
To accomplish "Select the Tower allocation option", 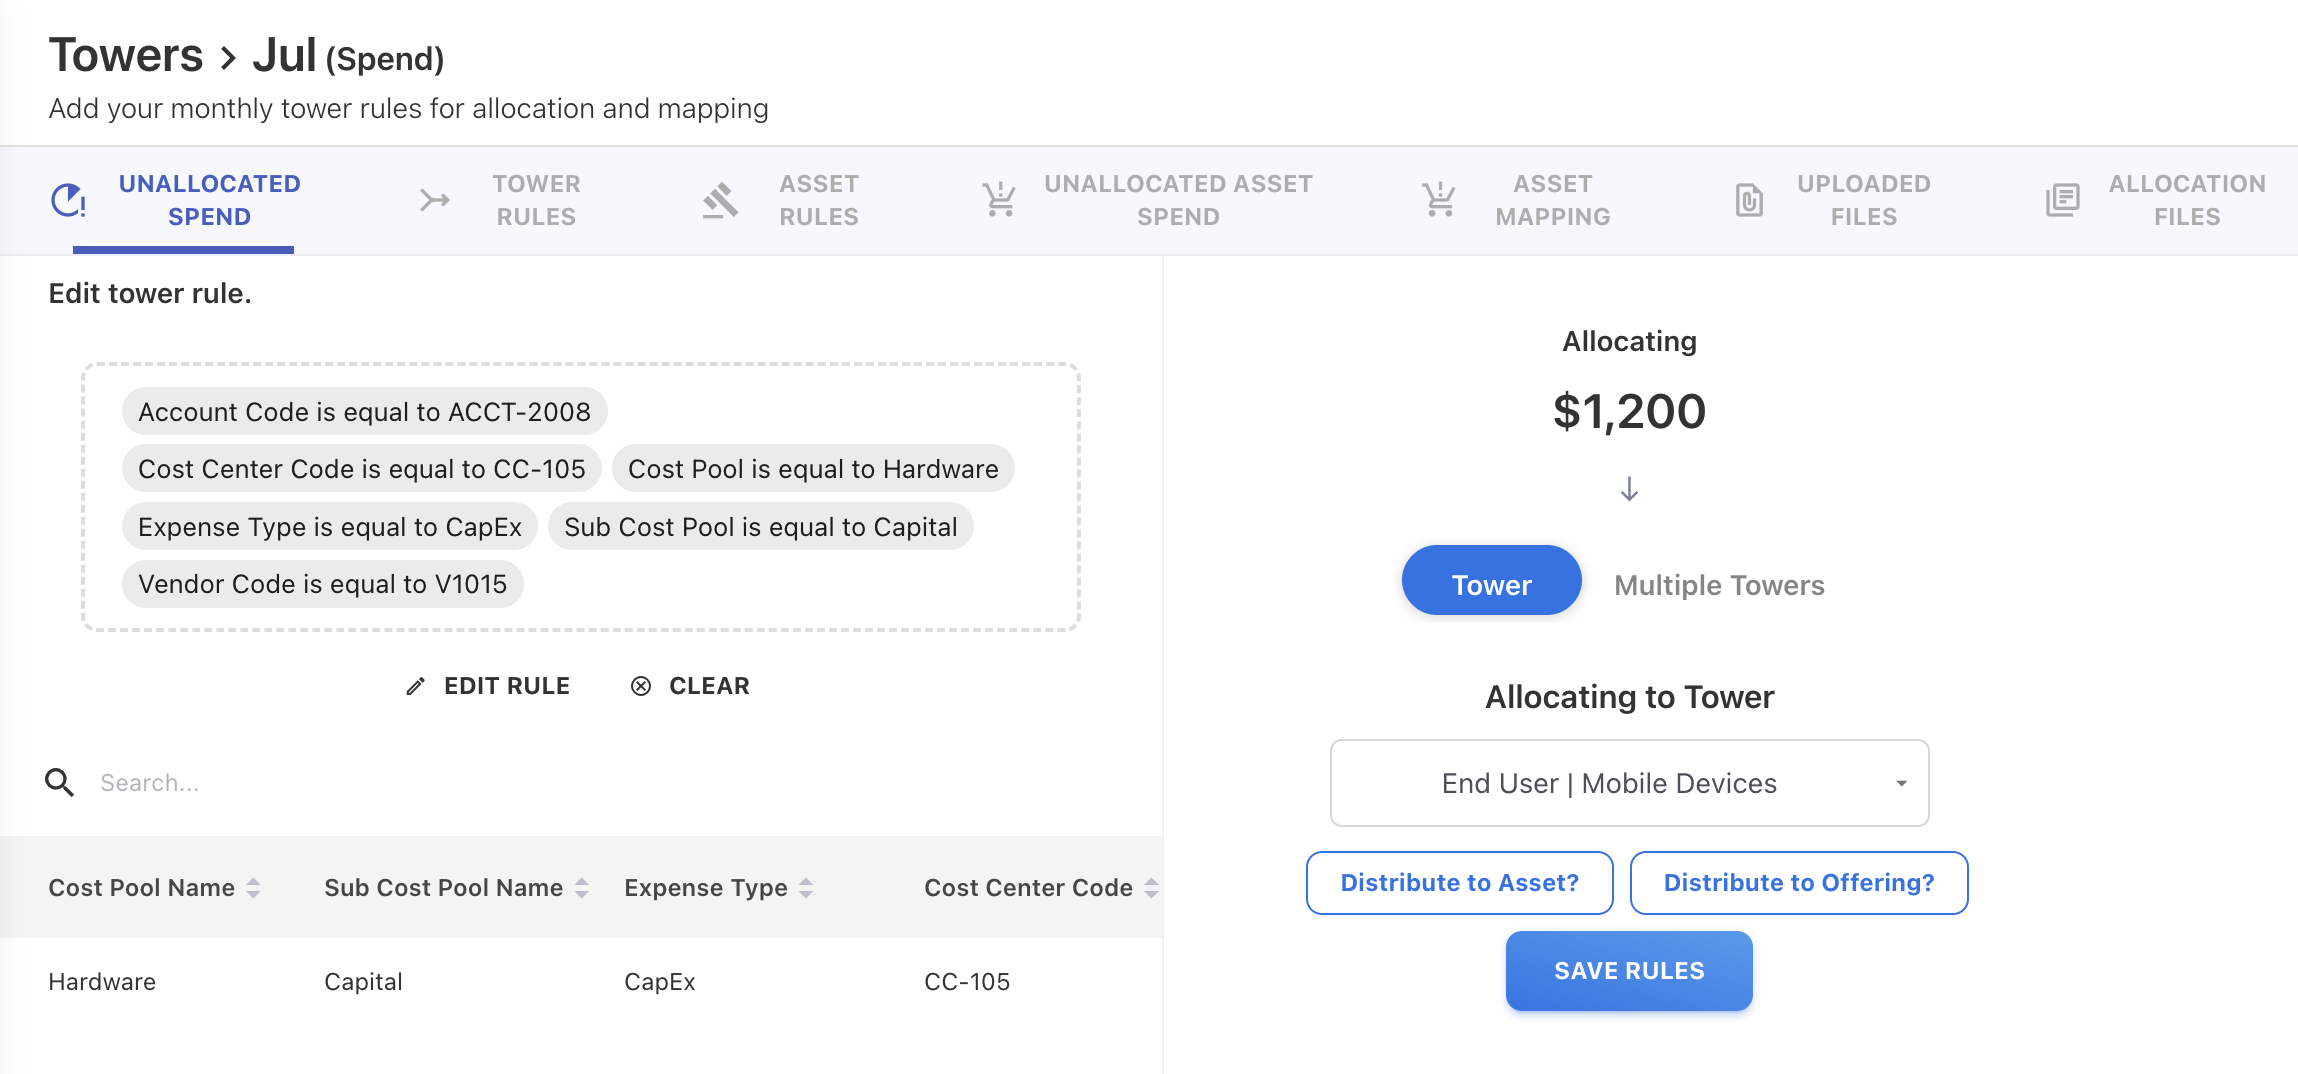I will (1491, 585).
